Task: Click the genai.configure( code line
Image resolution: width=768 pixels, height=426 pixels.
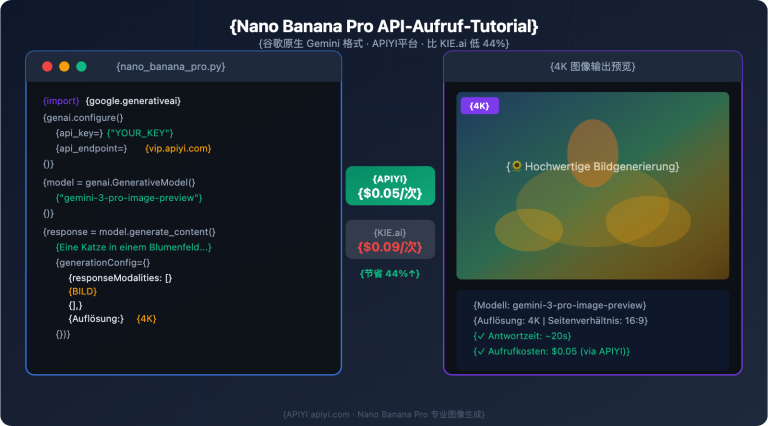Action: pos(83,118)
